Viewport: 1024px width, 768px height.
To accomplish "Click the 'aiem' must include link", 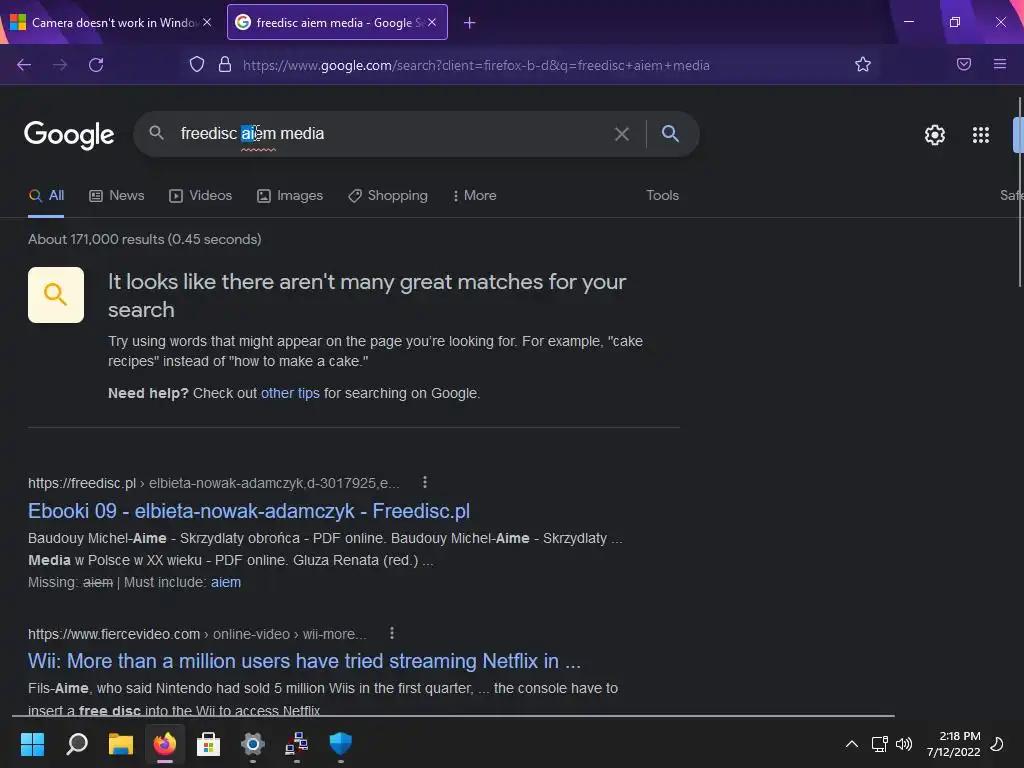I will coord(226,582).
